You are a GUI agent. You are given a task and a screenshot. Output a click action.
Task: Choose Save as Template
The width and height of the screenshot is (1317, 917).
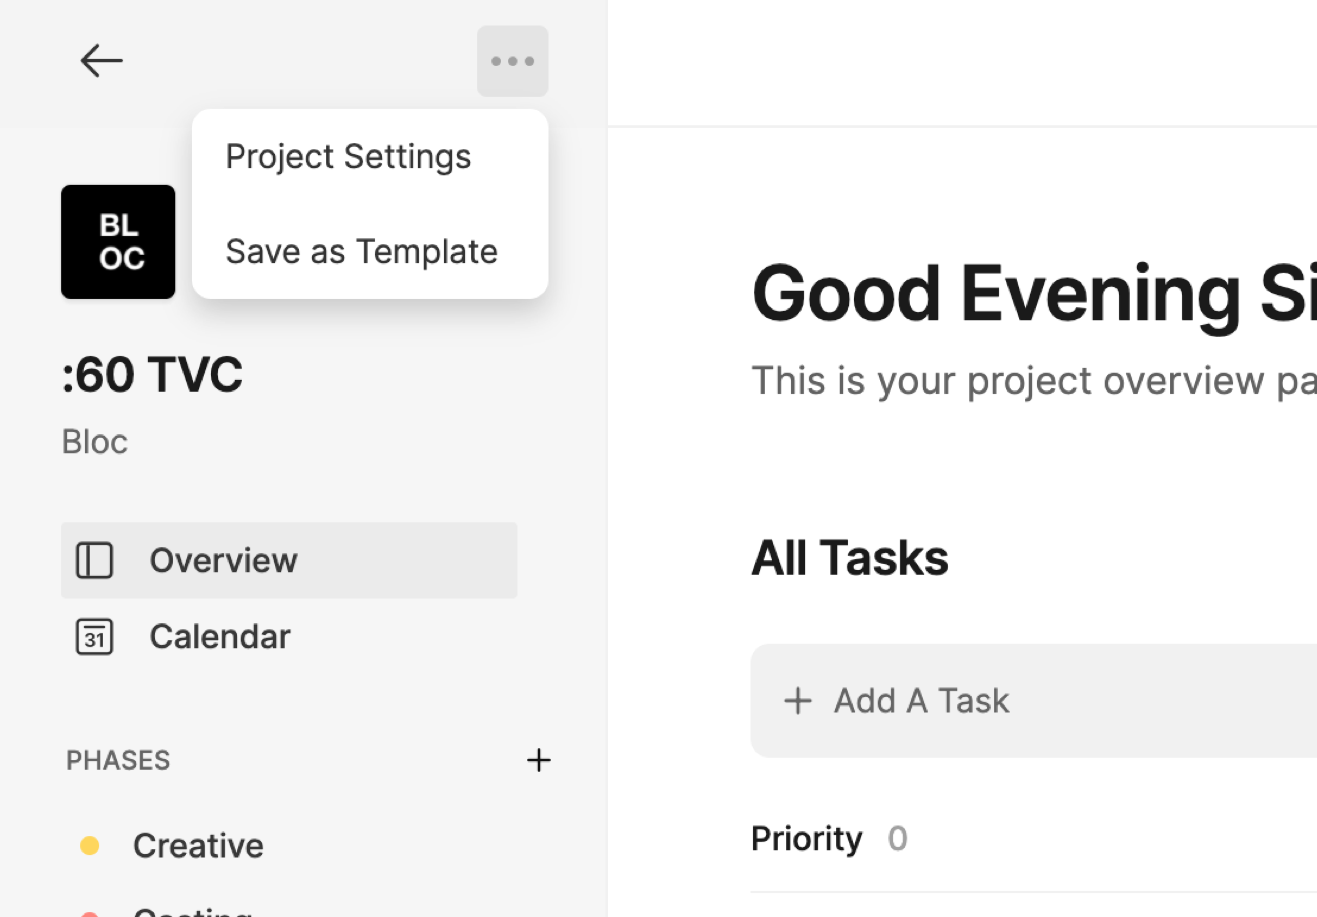click(361, 252)
